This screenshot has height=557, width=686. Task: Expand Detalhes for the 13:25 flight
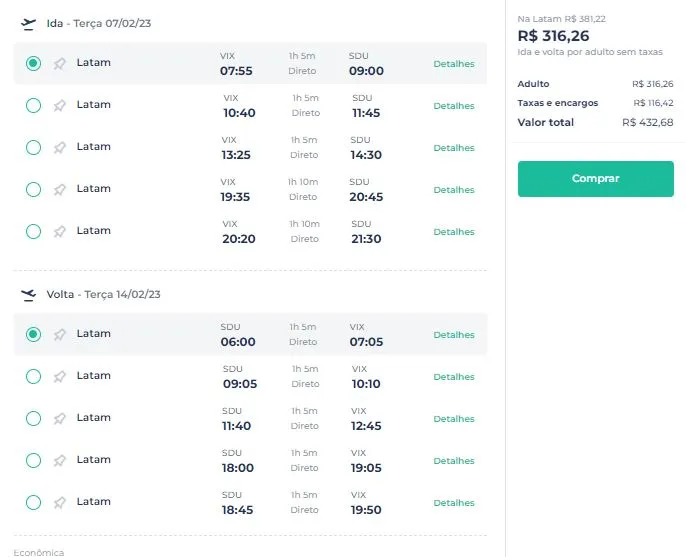click(x=454, y=148)
